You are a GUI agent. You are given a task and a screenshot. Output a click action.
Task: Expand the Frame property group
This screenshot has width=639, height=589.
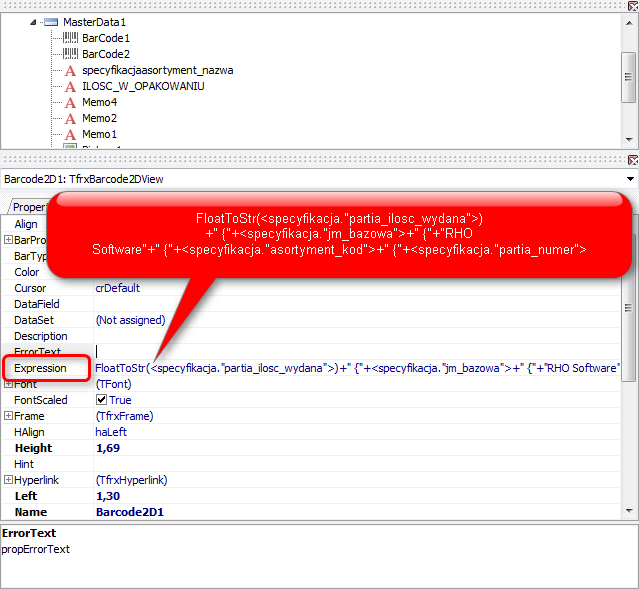pyautogui.click(x=9, y=416)
